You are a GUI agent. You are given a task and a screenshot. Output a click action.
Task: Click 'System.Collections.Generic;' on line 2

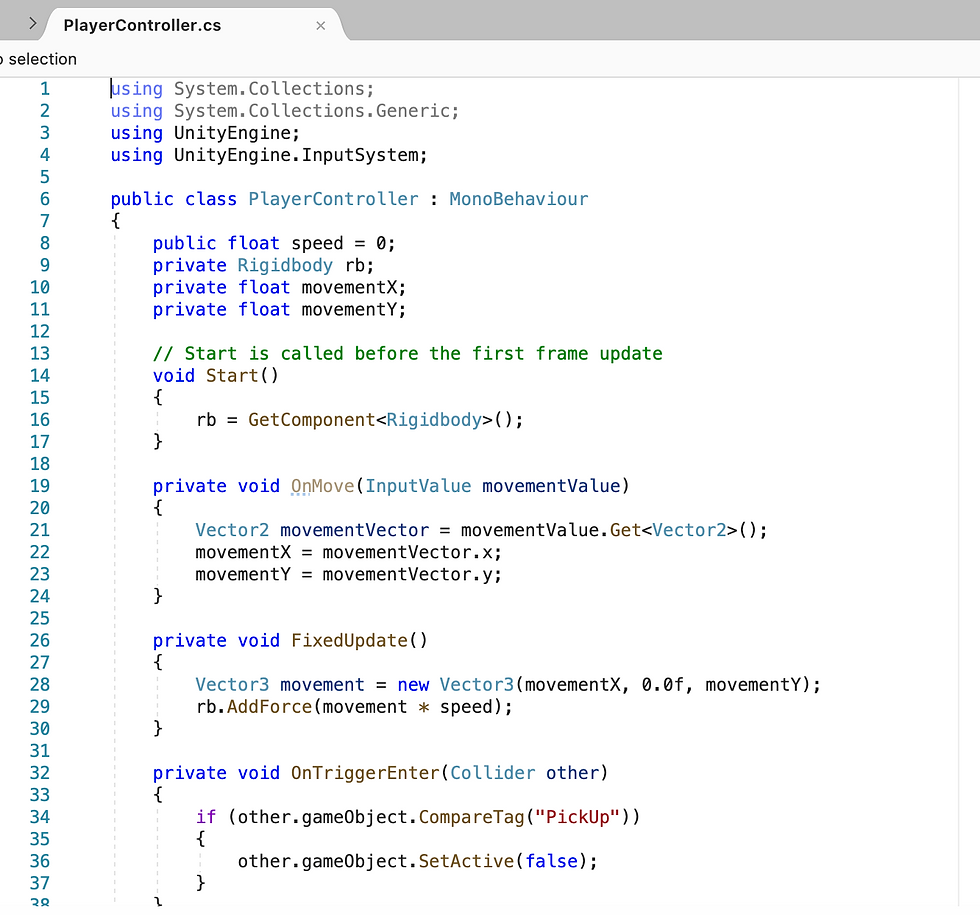pos(316,111)
